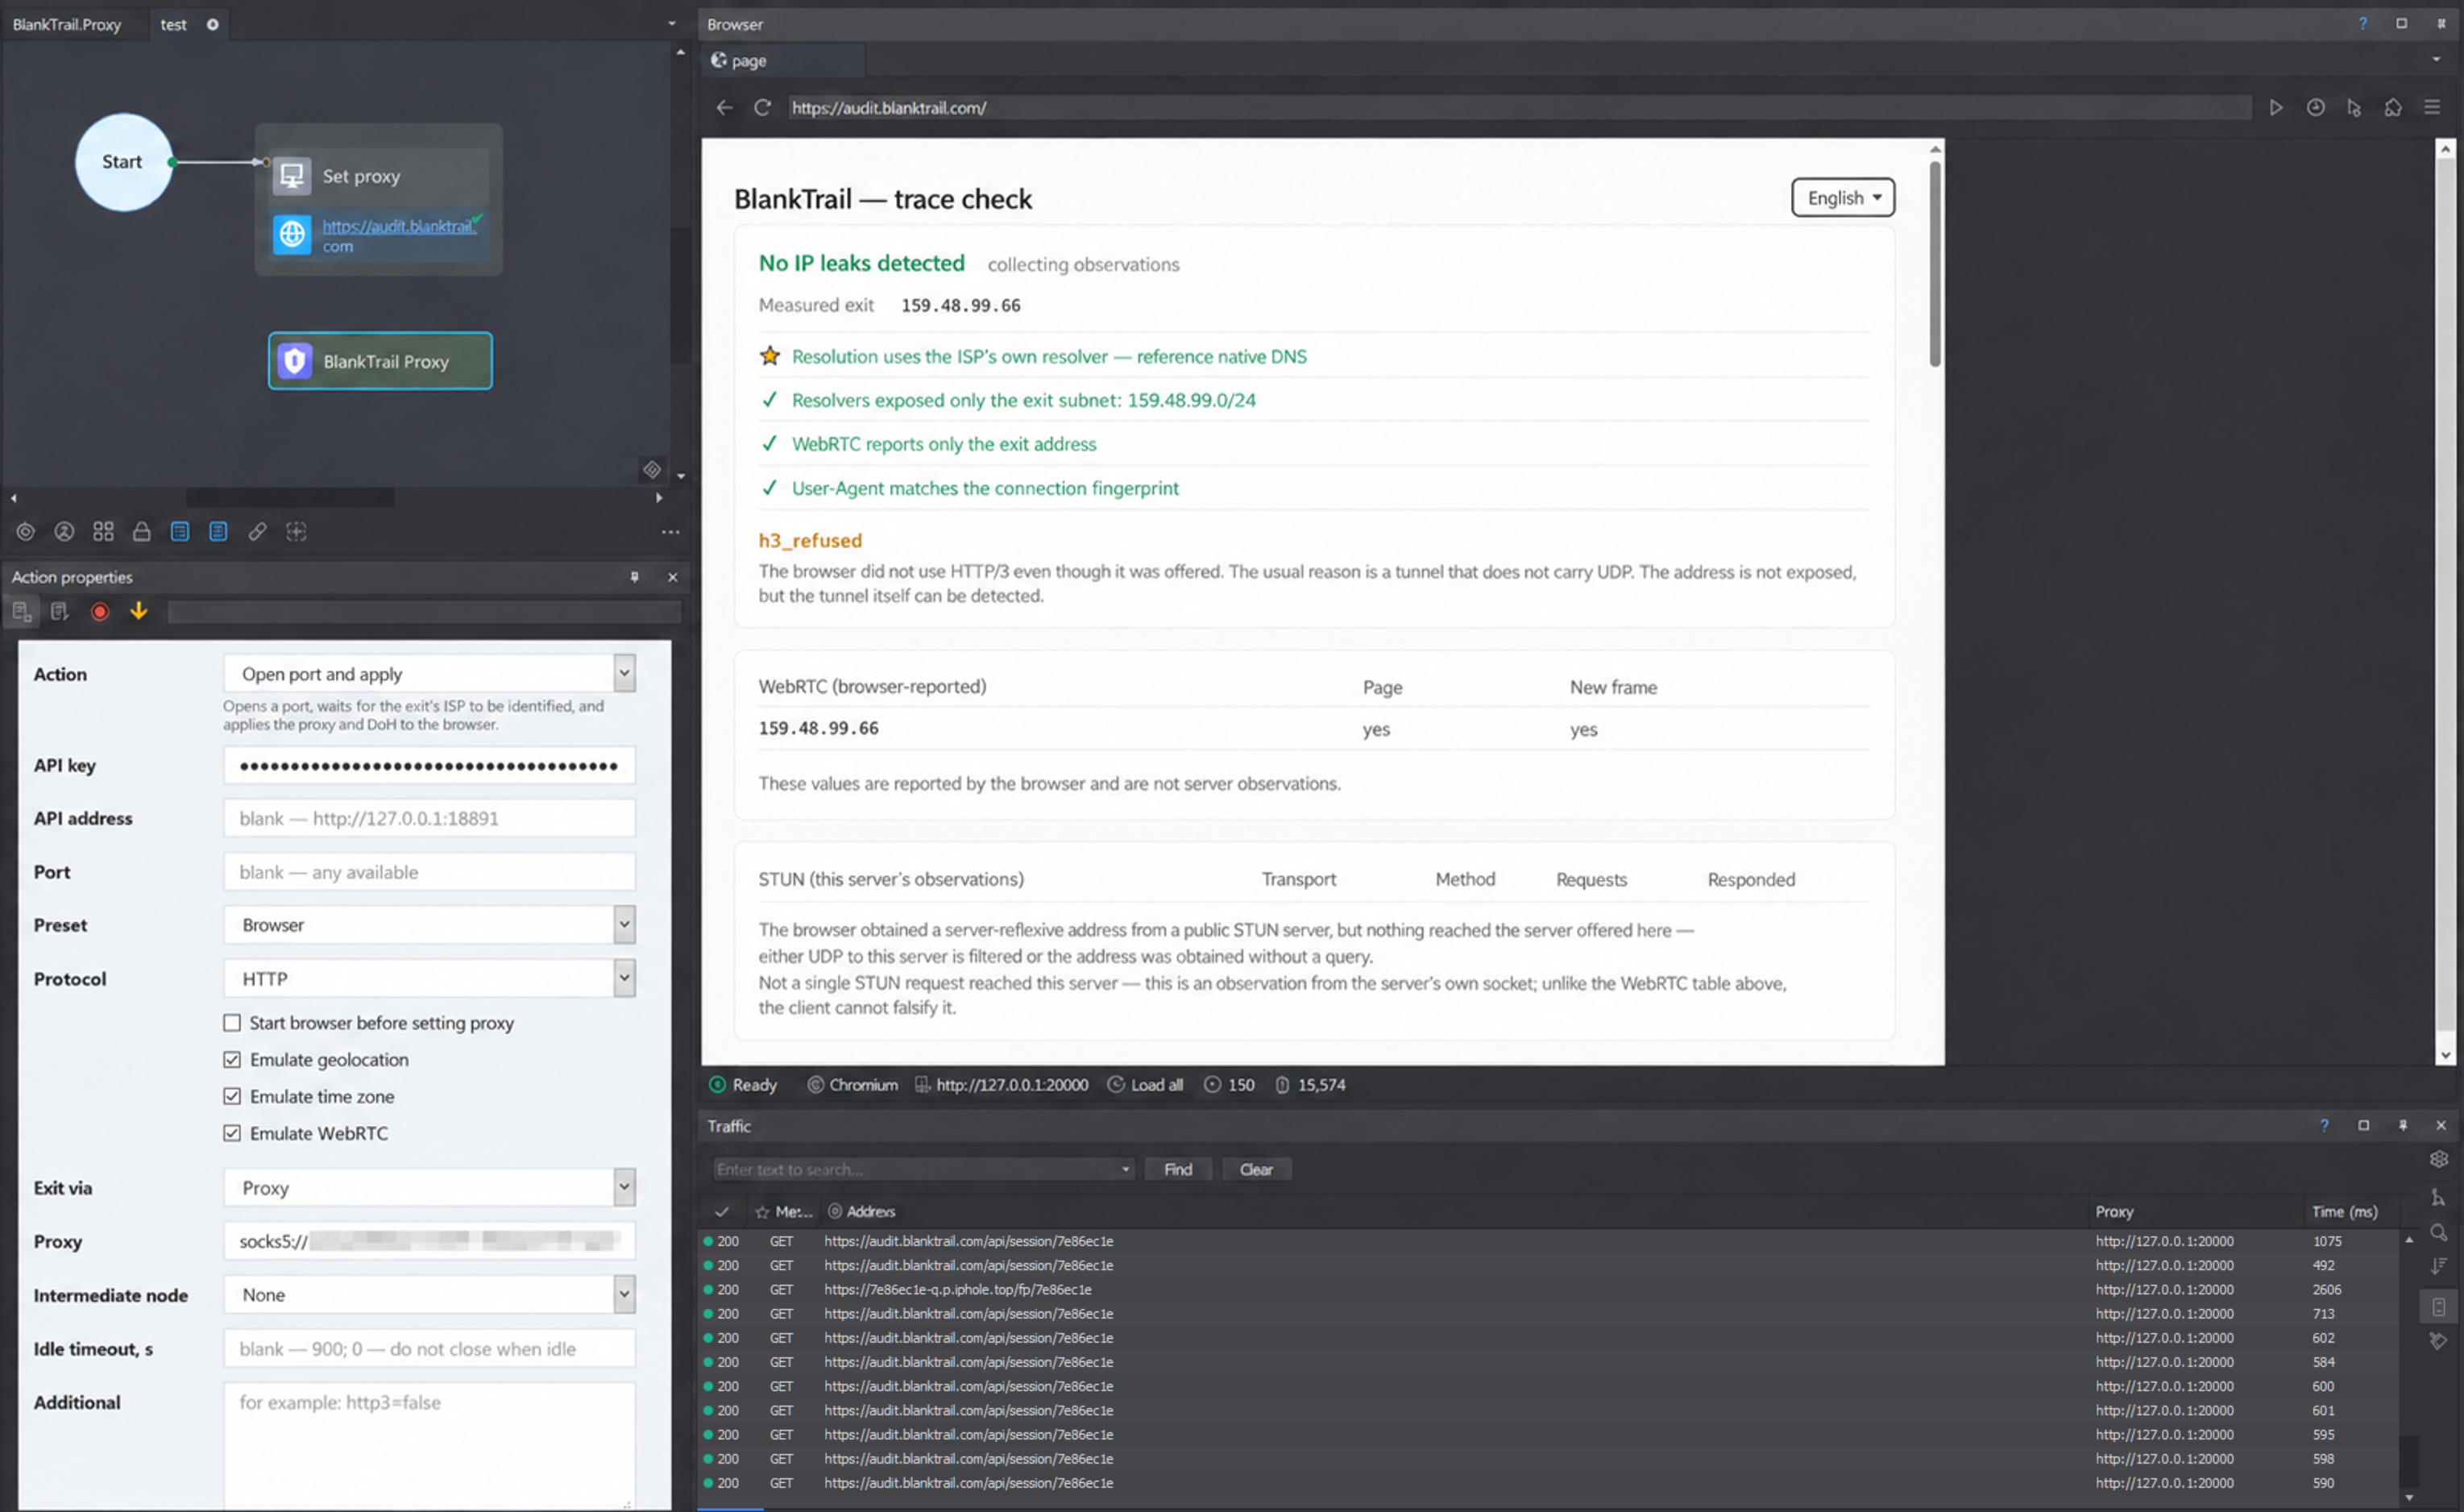The width and height of the screenshot is (2464, 1512).
Task: Click the Clear button in Traffic
Action: [1256, 1169]
